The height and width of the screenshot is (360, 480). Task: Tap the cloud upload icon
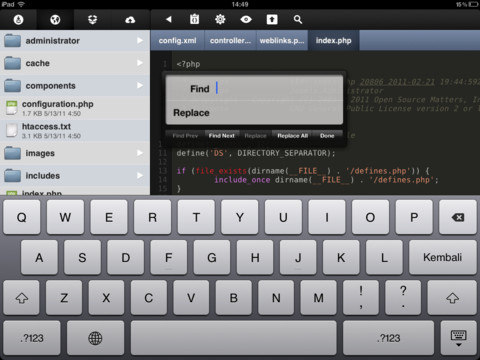point(130,20)
